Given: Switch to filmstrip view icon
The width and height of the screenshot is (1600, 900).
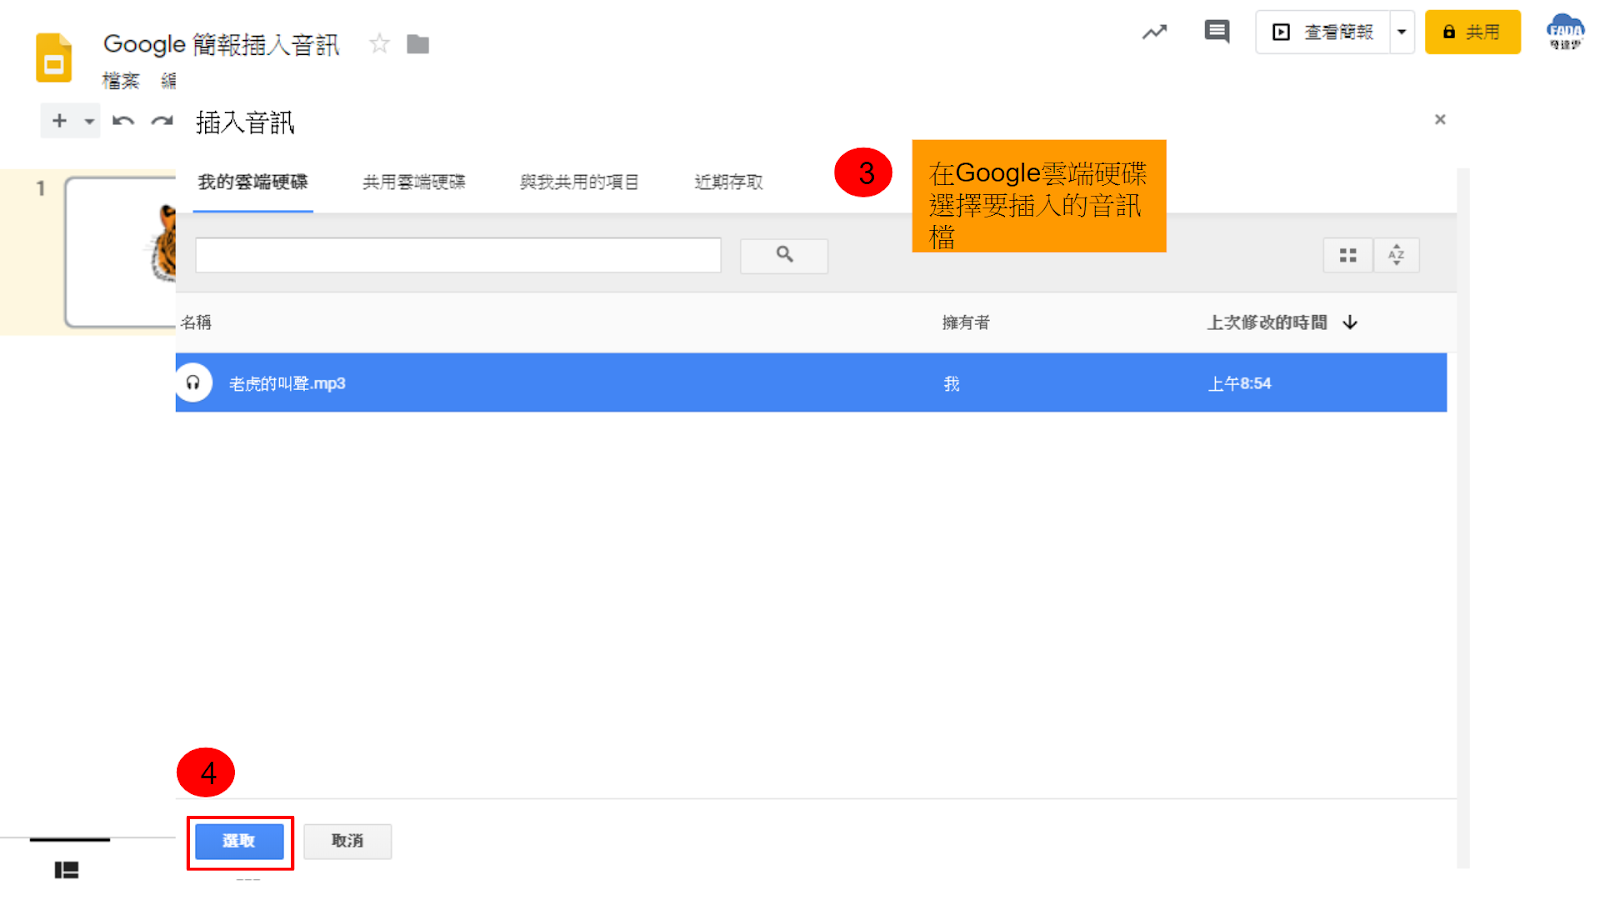Looking at the screenshot, I should (66, 870).
